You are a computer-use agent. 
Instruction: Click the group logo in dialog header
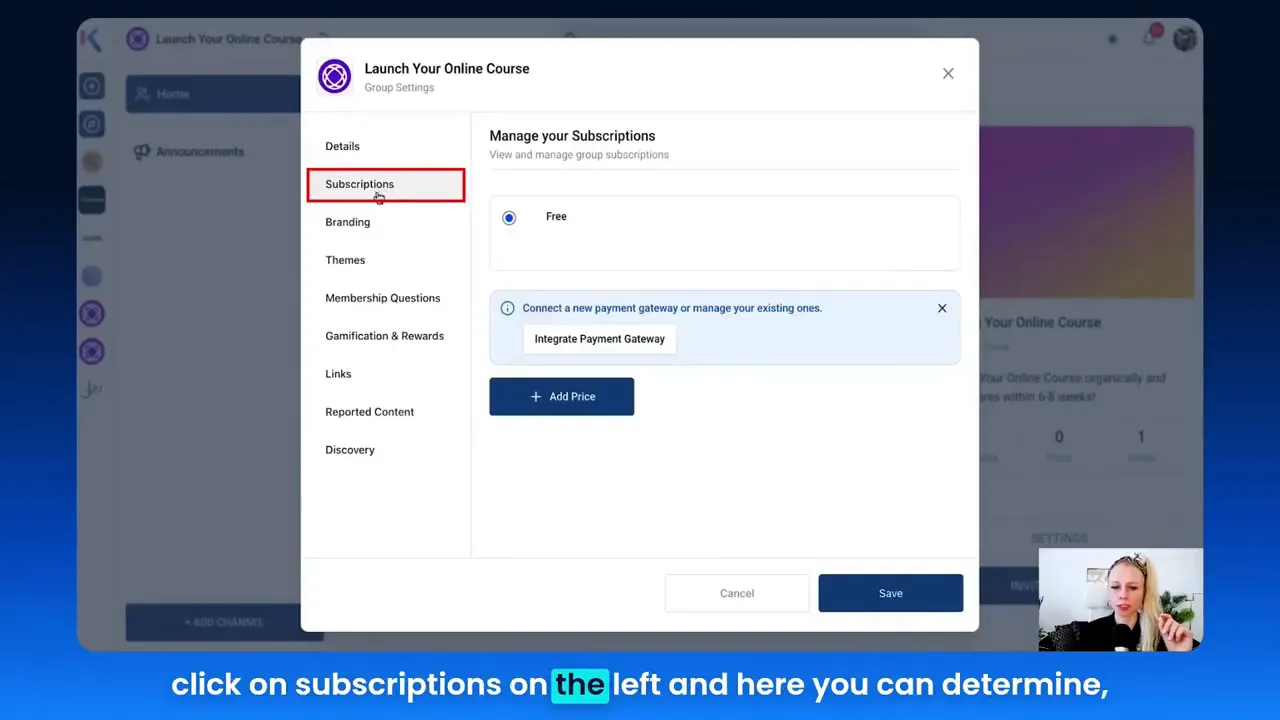point(334,77)
